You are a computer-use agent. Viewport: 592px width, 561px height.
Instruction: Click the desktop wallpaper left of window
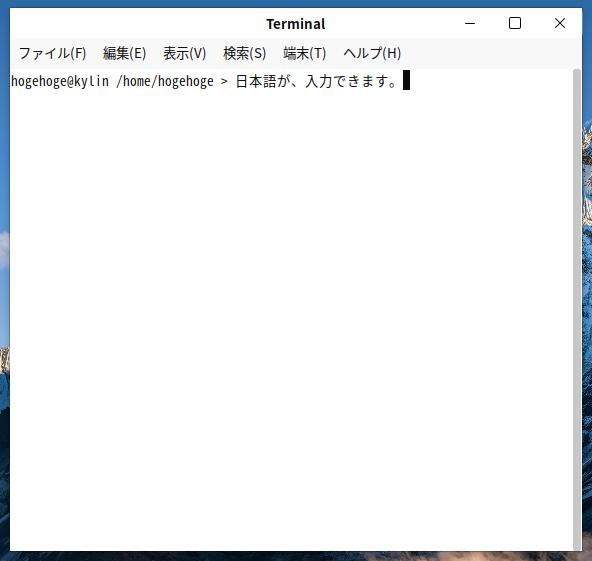pos(5,302)
